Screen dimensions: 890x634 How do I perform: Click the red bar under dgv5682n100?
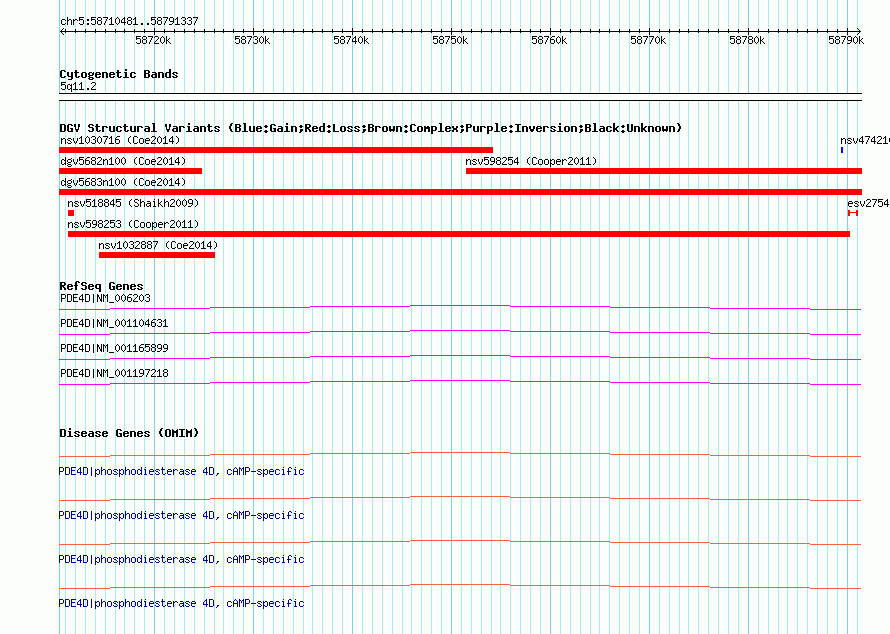(x=131, y=171)
